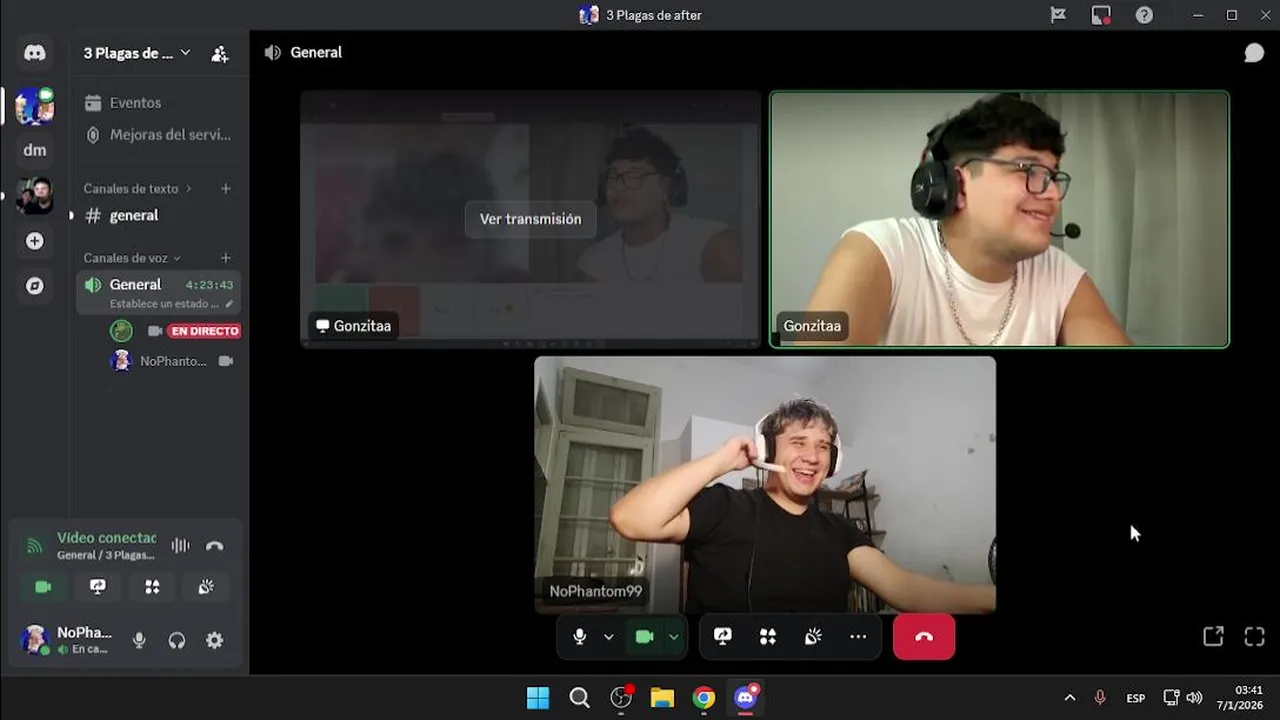Image resolution: width=1280 pixels, height=720 pixels.
Task: Open soundboard in call controls
Action: 813,637
